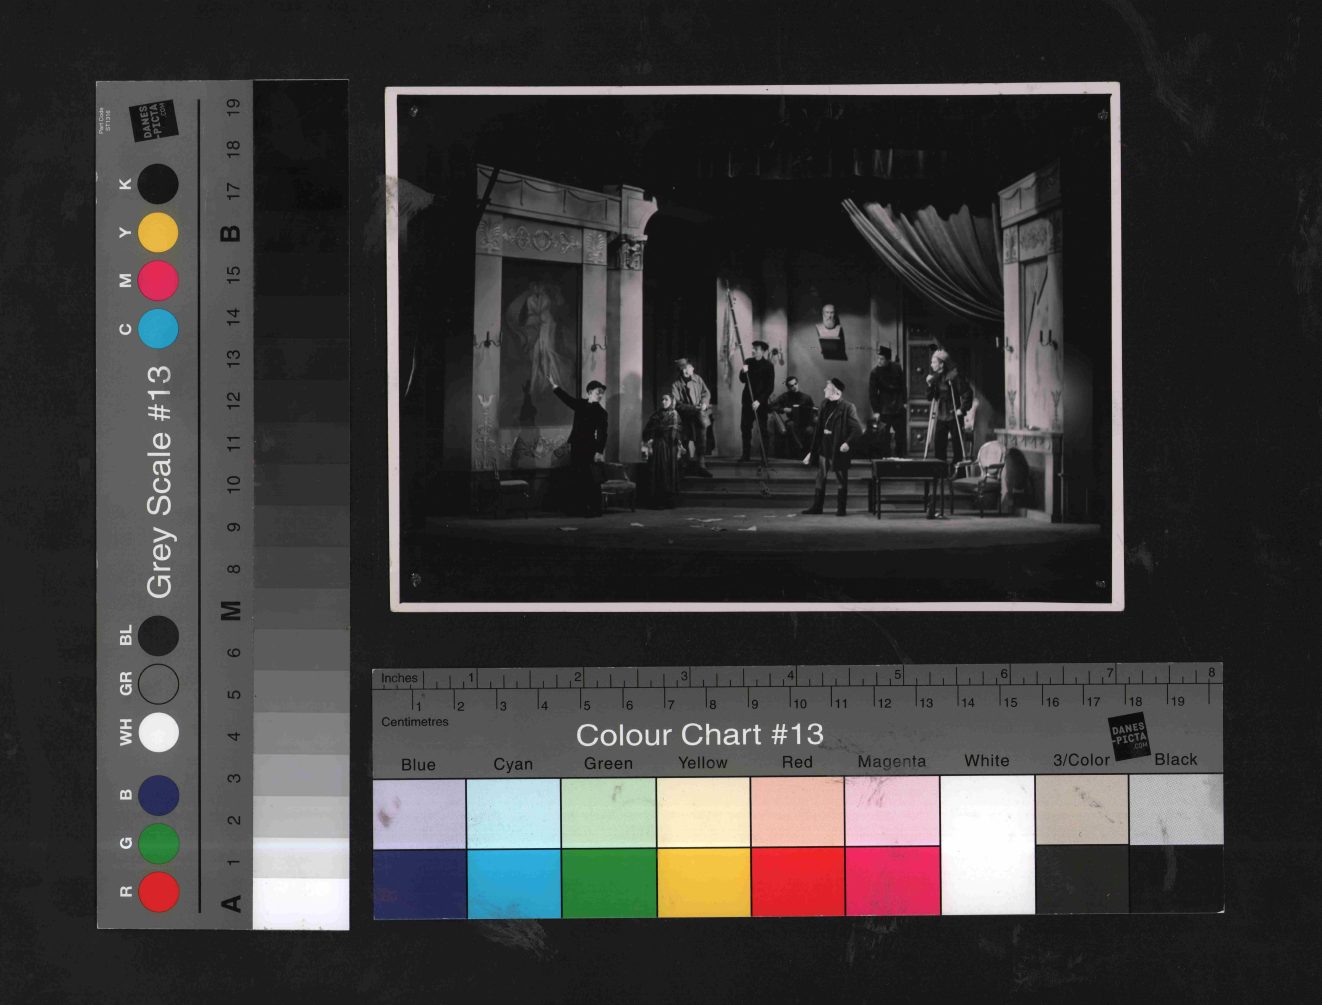Pick the red circle labeled R
This screenshot has height=1005, width=1322.
[x=158, y=892]
